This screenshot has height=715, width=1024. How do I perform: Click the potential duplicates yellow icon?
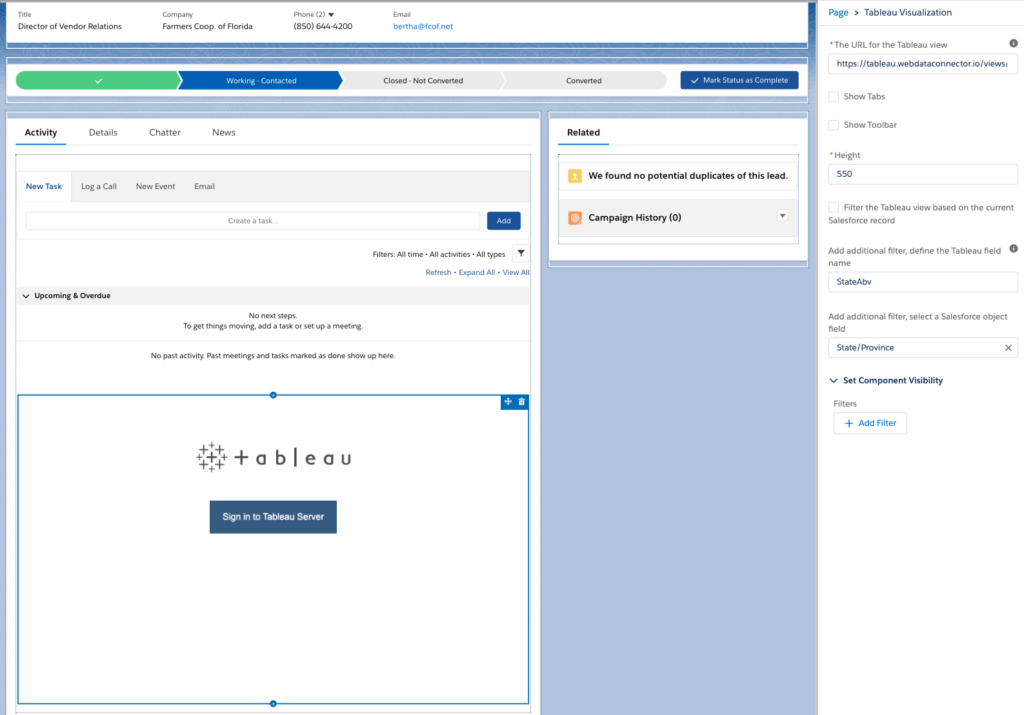click(x=575, y=176)
